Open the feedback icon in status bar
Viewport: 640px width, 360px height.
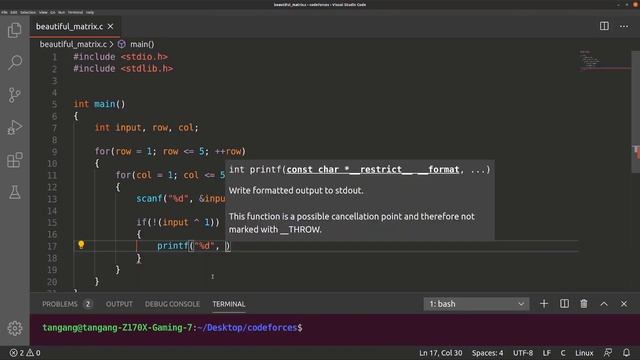point(608,353)
